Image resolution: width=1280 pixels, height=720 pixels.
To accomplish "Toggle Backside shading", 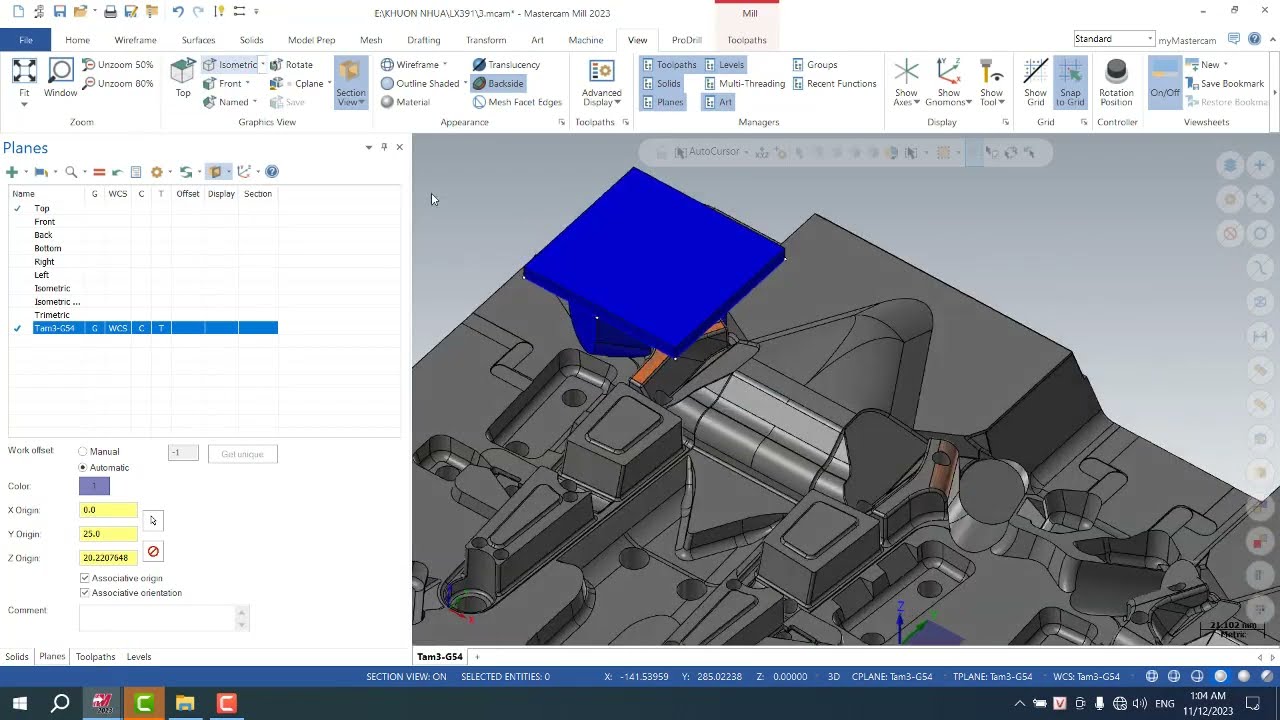I will point(498,83).
